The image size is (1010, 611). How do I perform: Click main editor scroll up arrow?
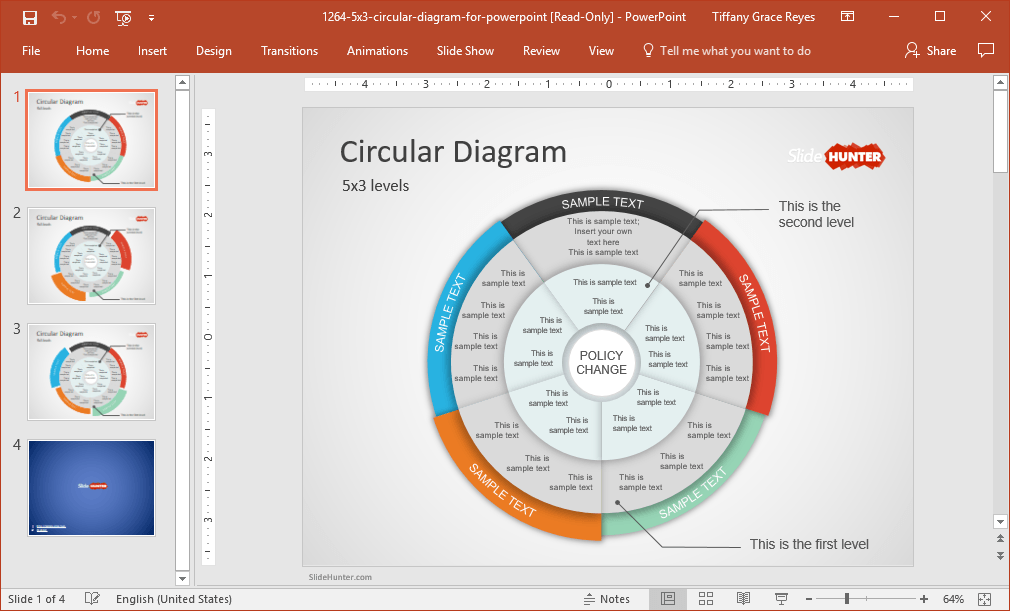pyautogui.click(x=1000, y=82)
